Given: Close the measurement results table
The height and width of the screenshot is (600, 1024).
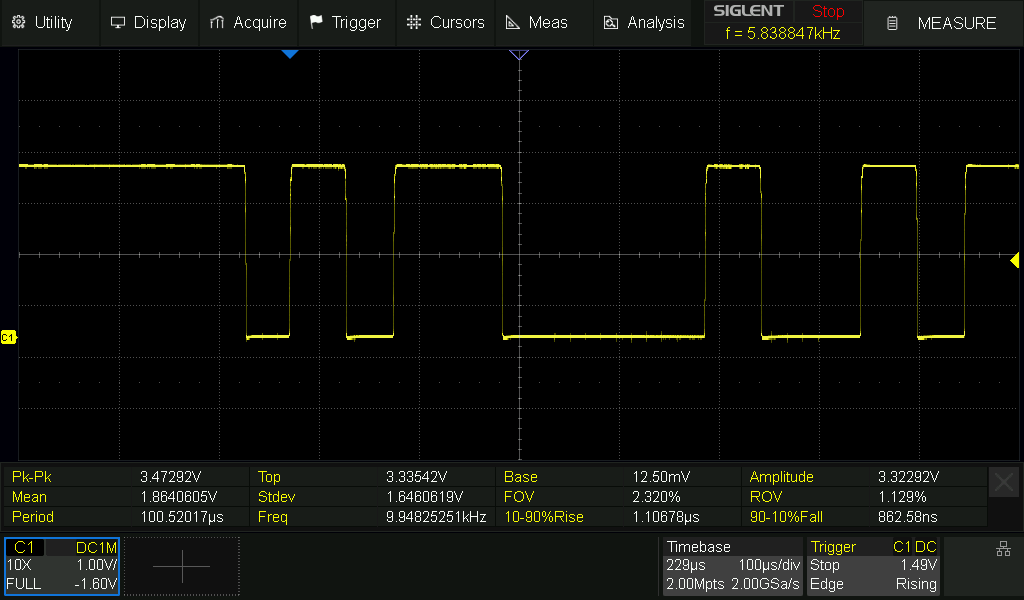Looking at the screenshot, I should [1004, 482].
